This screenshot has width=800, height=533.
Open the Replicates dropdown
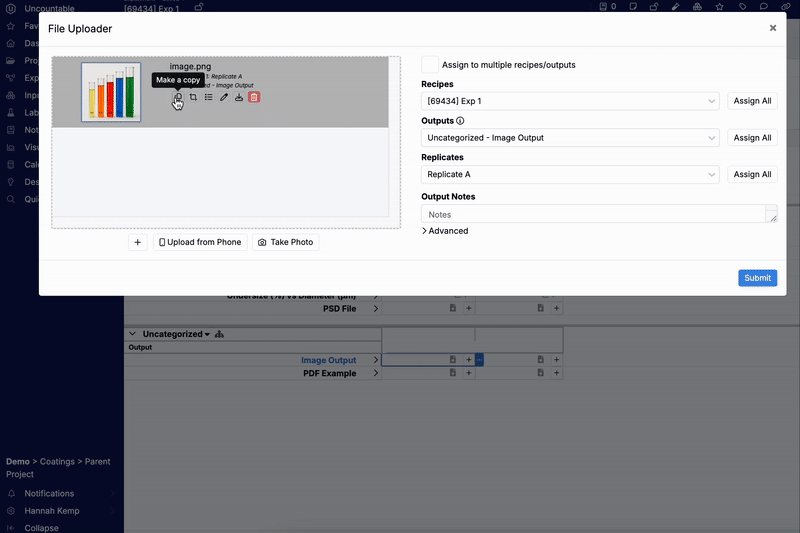pyautogui.click(x=570, y=175)
